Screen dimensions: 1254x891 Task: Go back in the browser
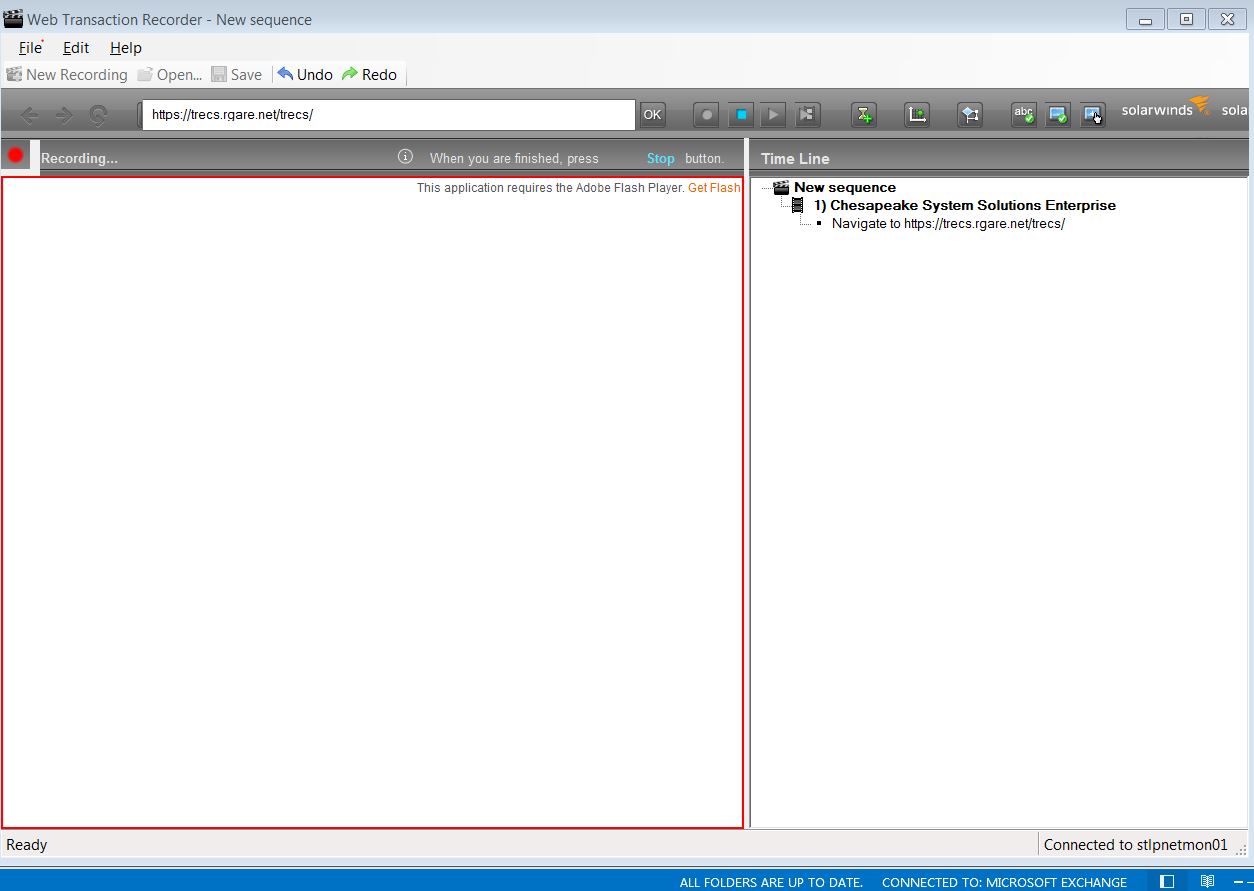(x=29, y=115)
